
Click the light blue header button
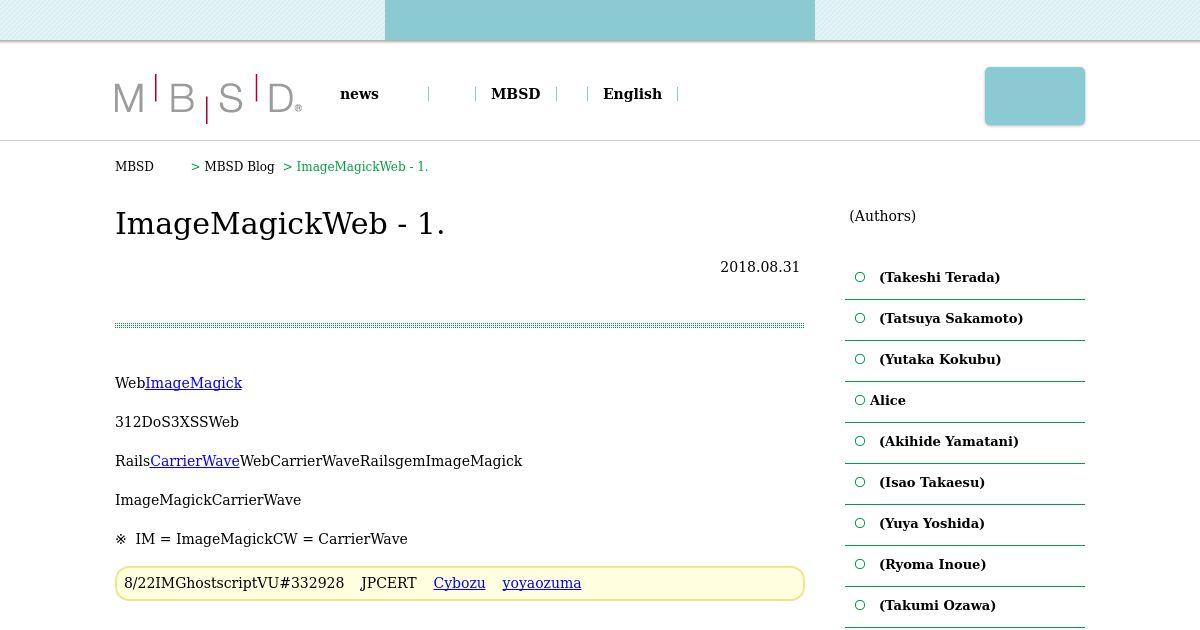(1035, 96)
